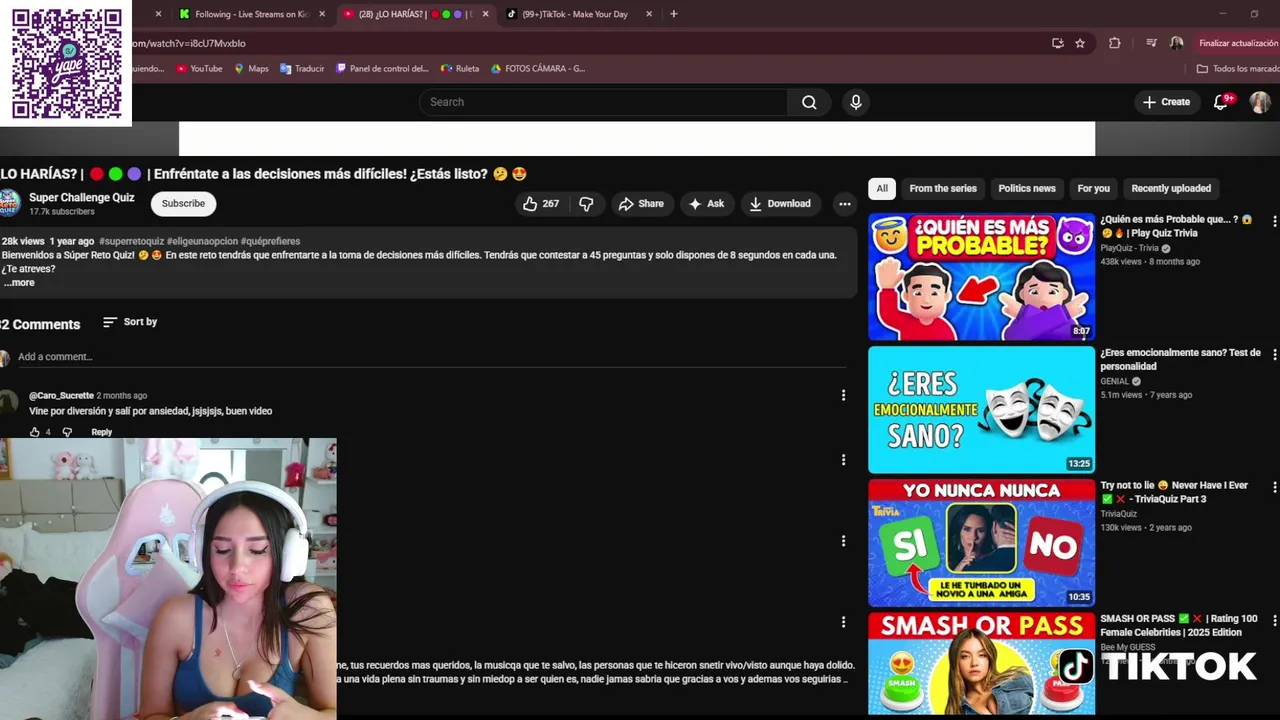The height and width of the screenshot is (720, 1280).
Task: Click the #superretoquiz hashtag
Action: pyautogui.click(x=131, y=241)
